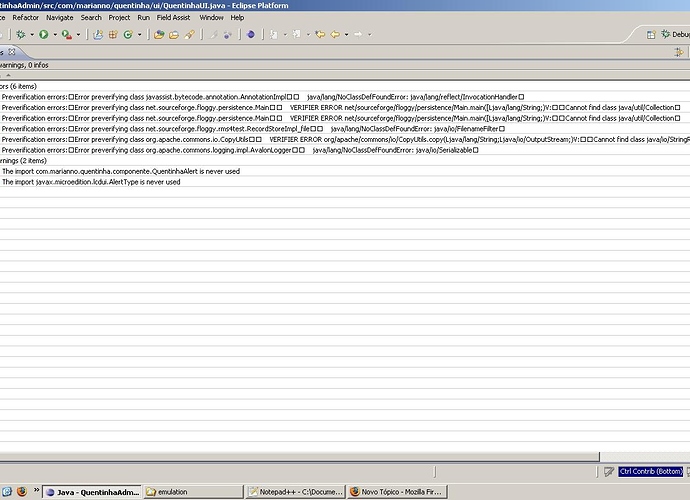Click the New Java Project icon
The image size is (690, 500).
98,34
